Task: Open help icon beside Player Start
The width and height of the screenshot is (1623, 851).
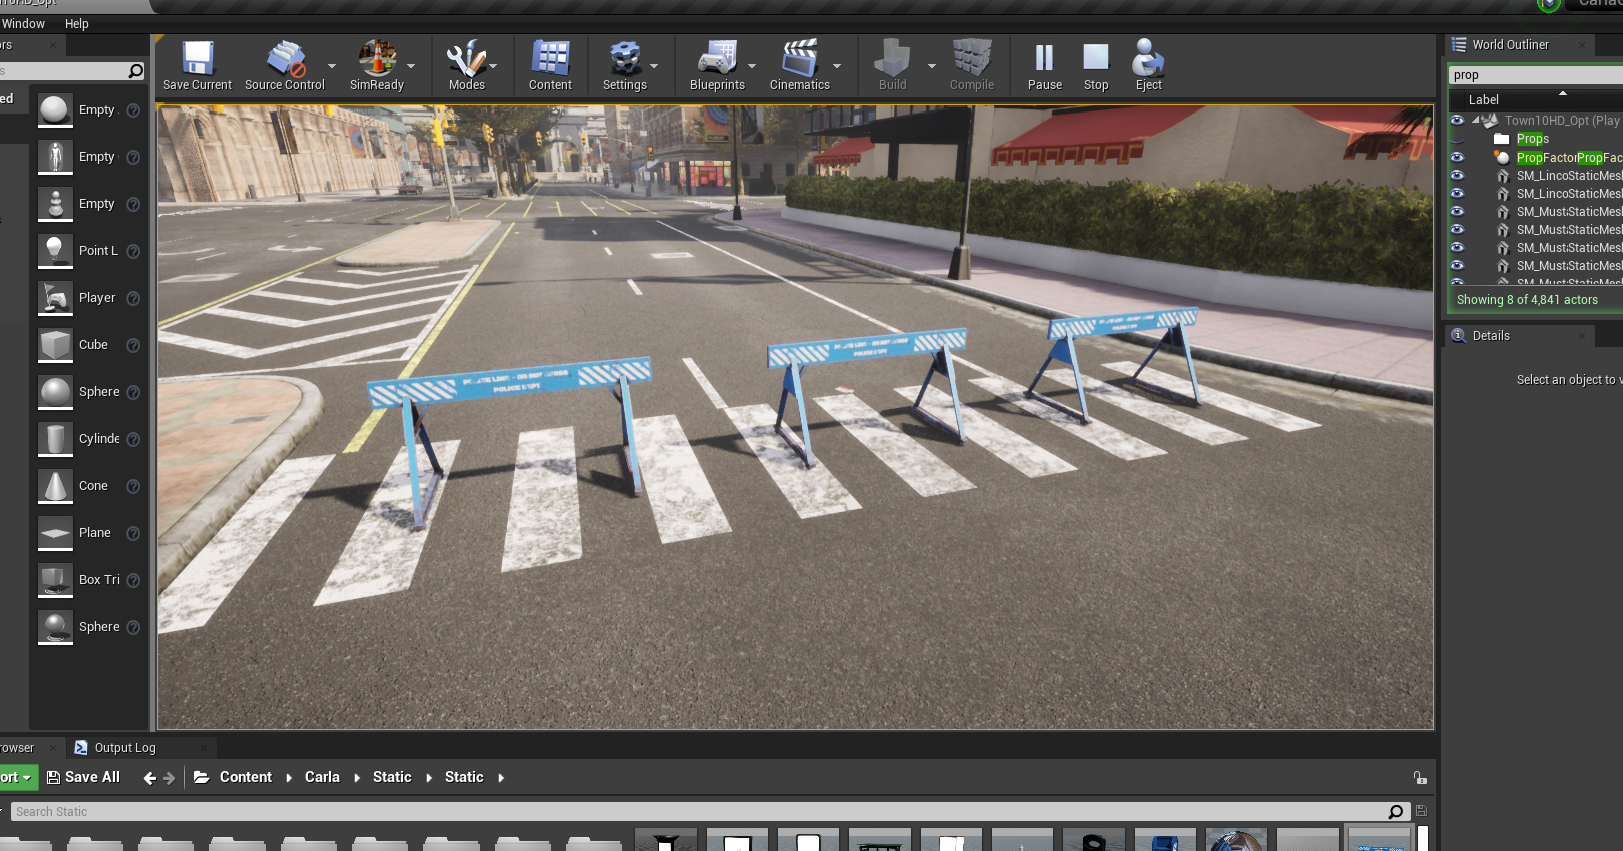Action: (133, 298)
